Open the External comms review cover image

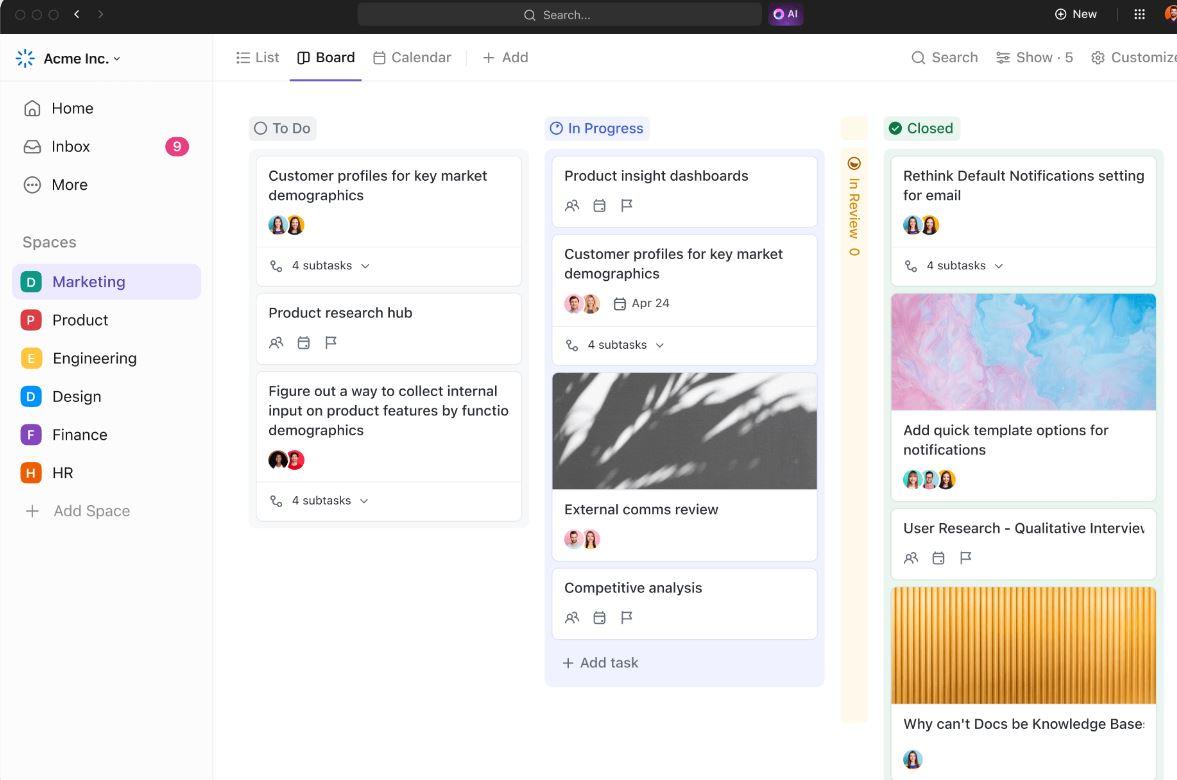(685, 431)
